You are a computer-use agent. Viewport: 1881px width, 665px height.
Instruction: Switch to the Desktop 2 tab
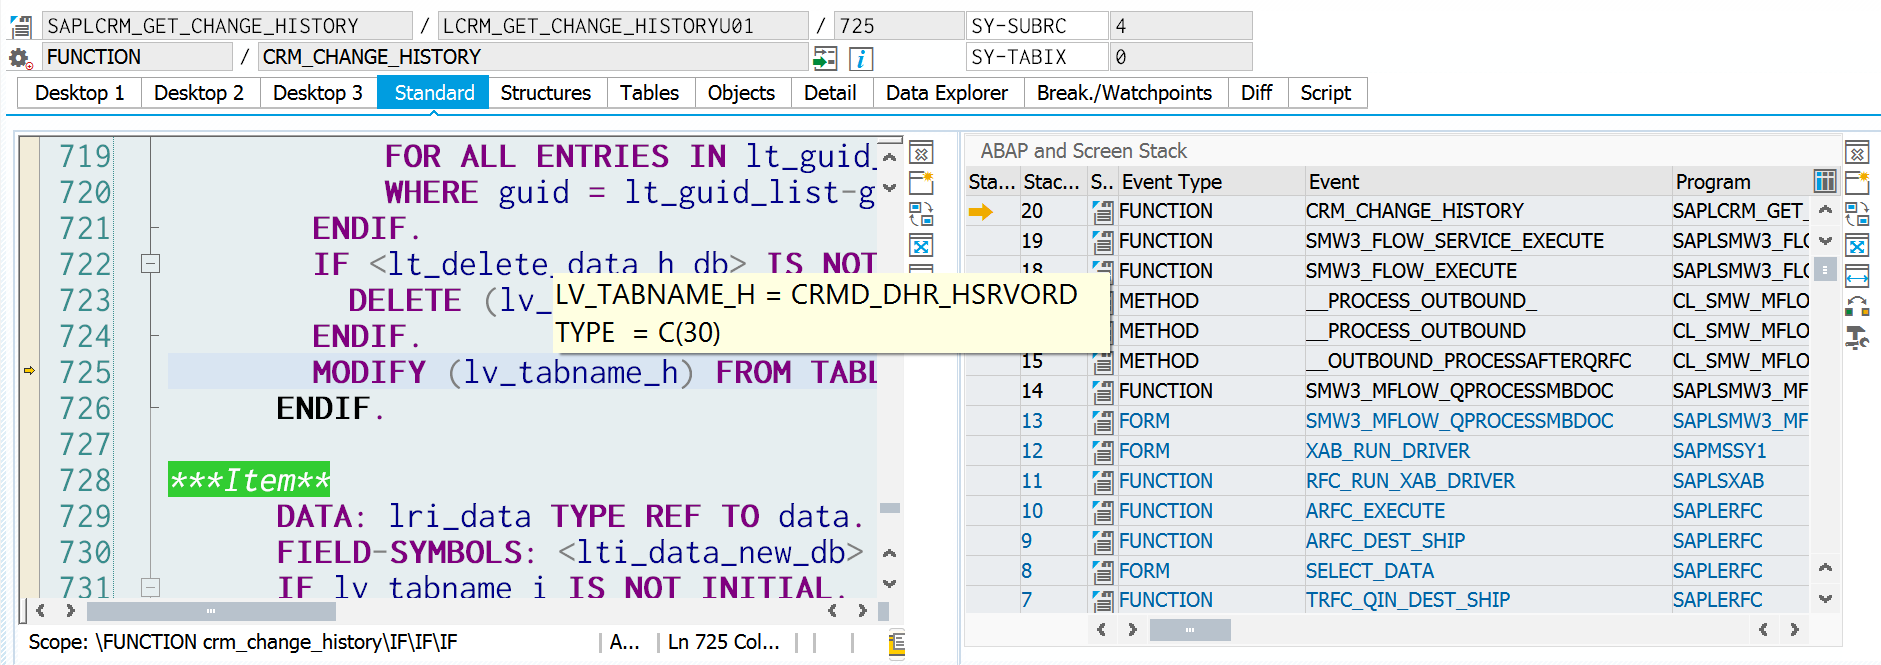tap(199, 93)
